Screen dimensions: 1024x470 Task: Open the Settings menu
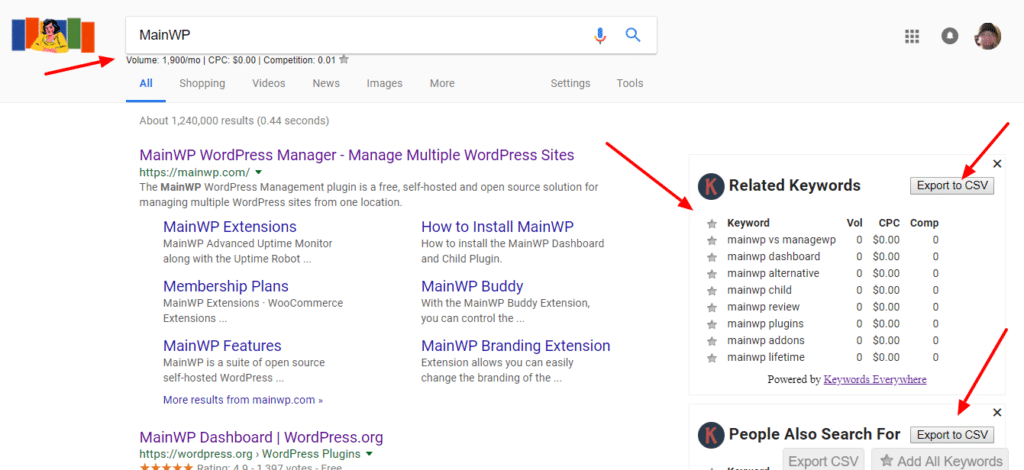tap(570, 84)
